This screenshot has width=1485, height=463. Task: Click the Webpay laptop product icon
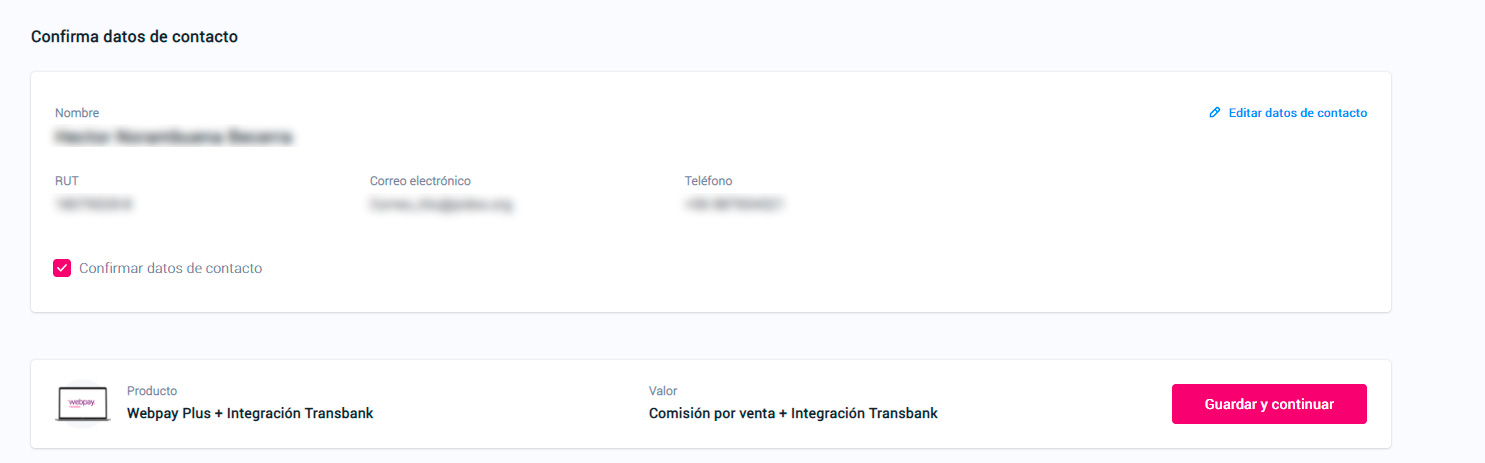[x=82, y=404]
